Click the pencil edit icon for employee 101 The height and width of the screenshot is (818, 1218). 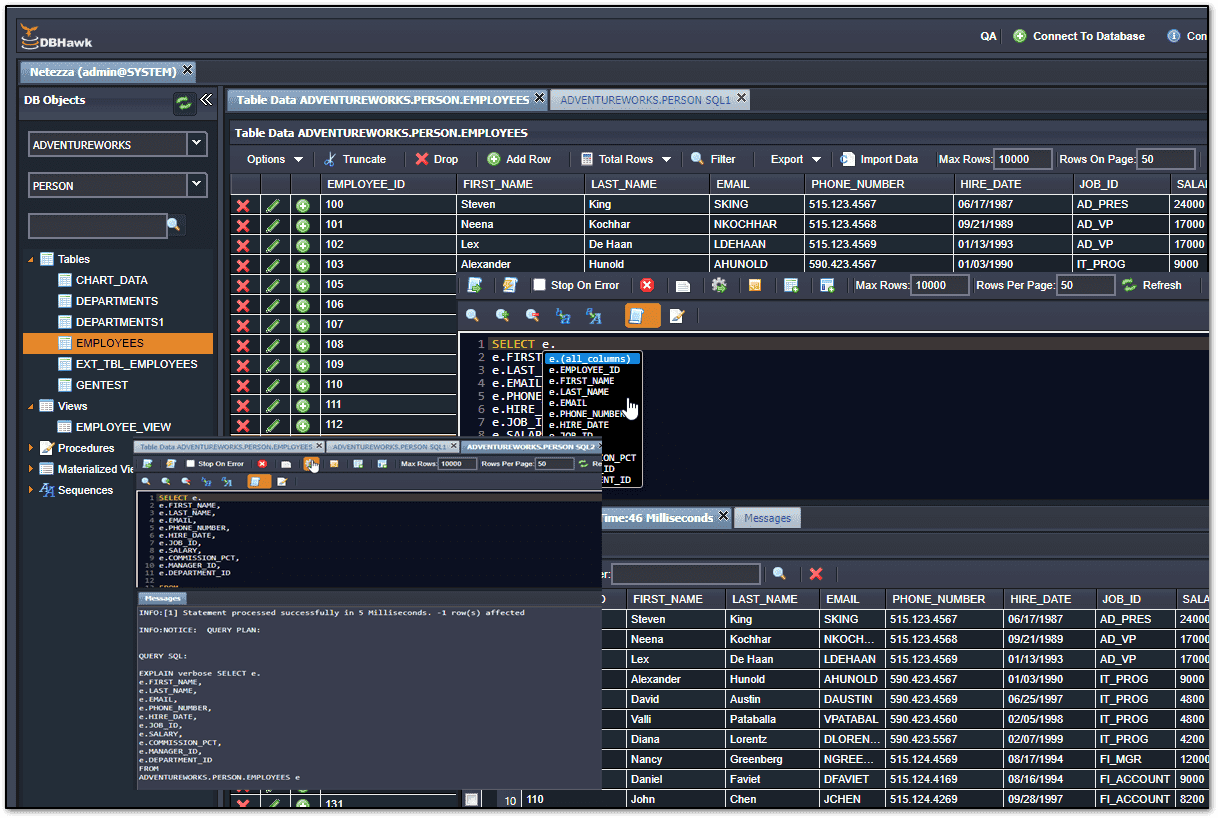[273, 225]
